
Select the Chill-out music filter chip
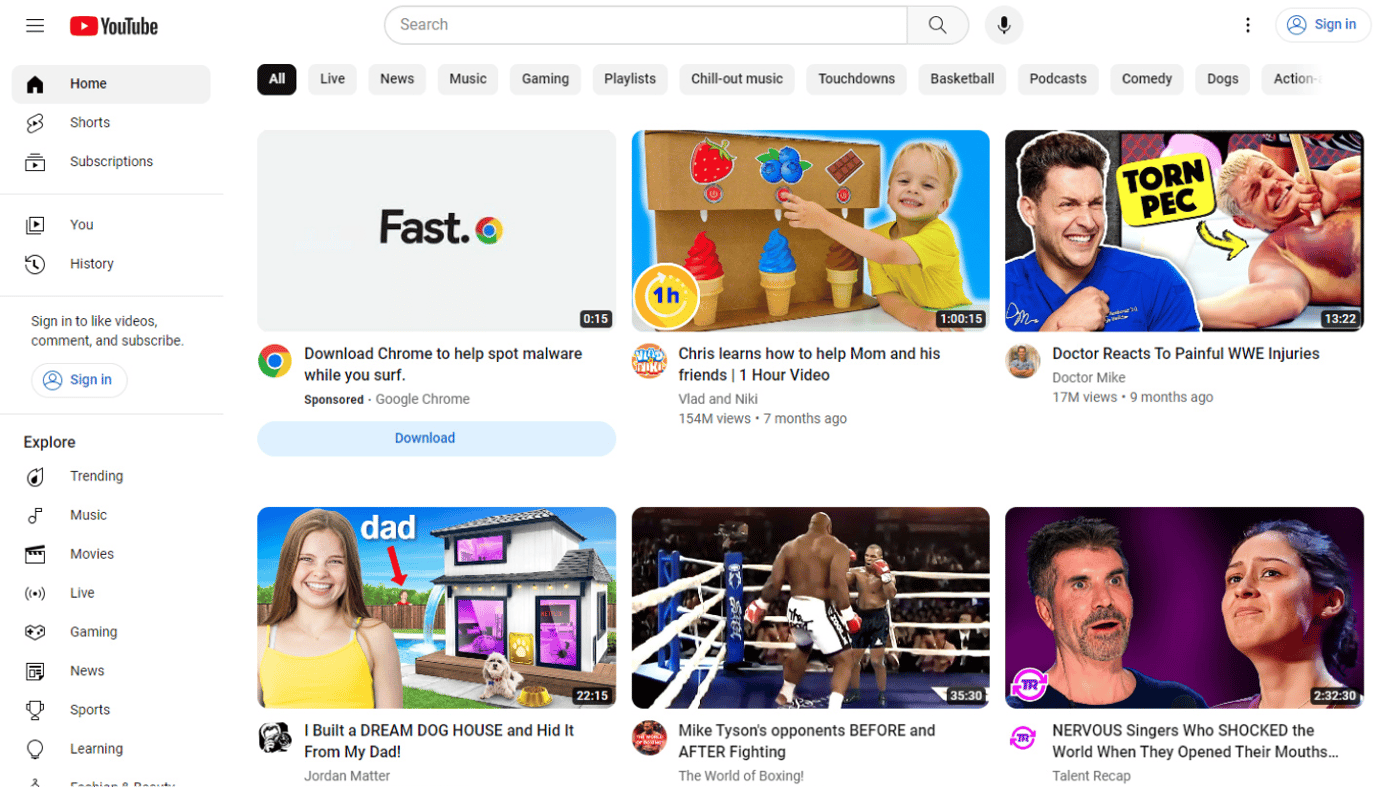coord(737,79)
